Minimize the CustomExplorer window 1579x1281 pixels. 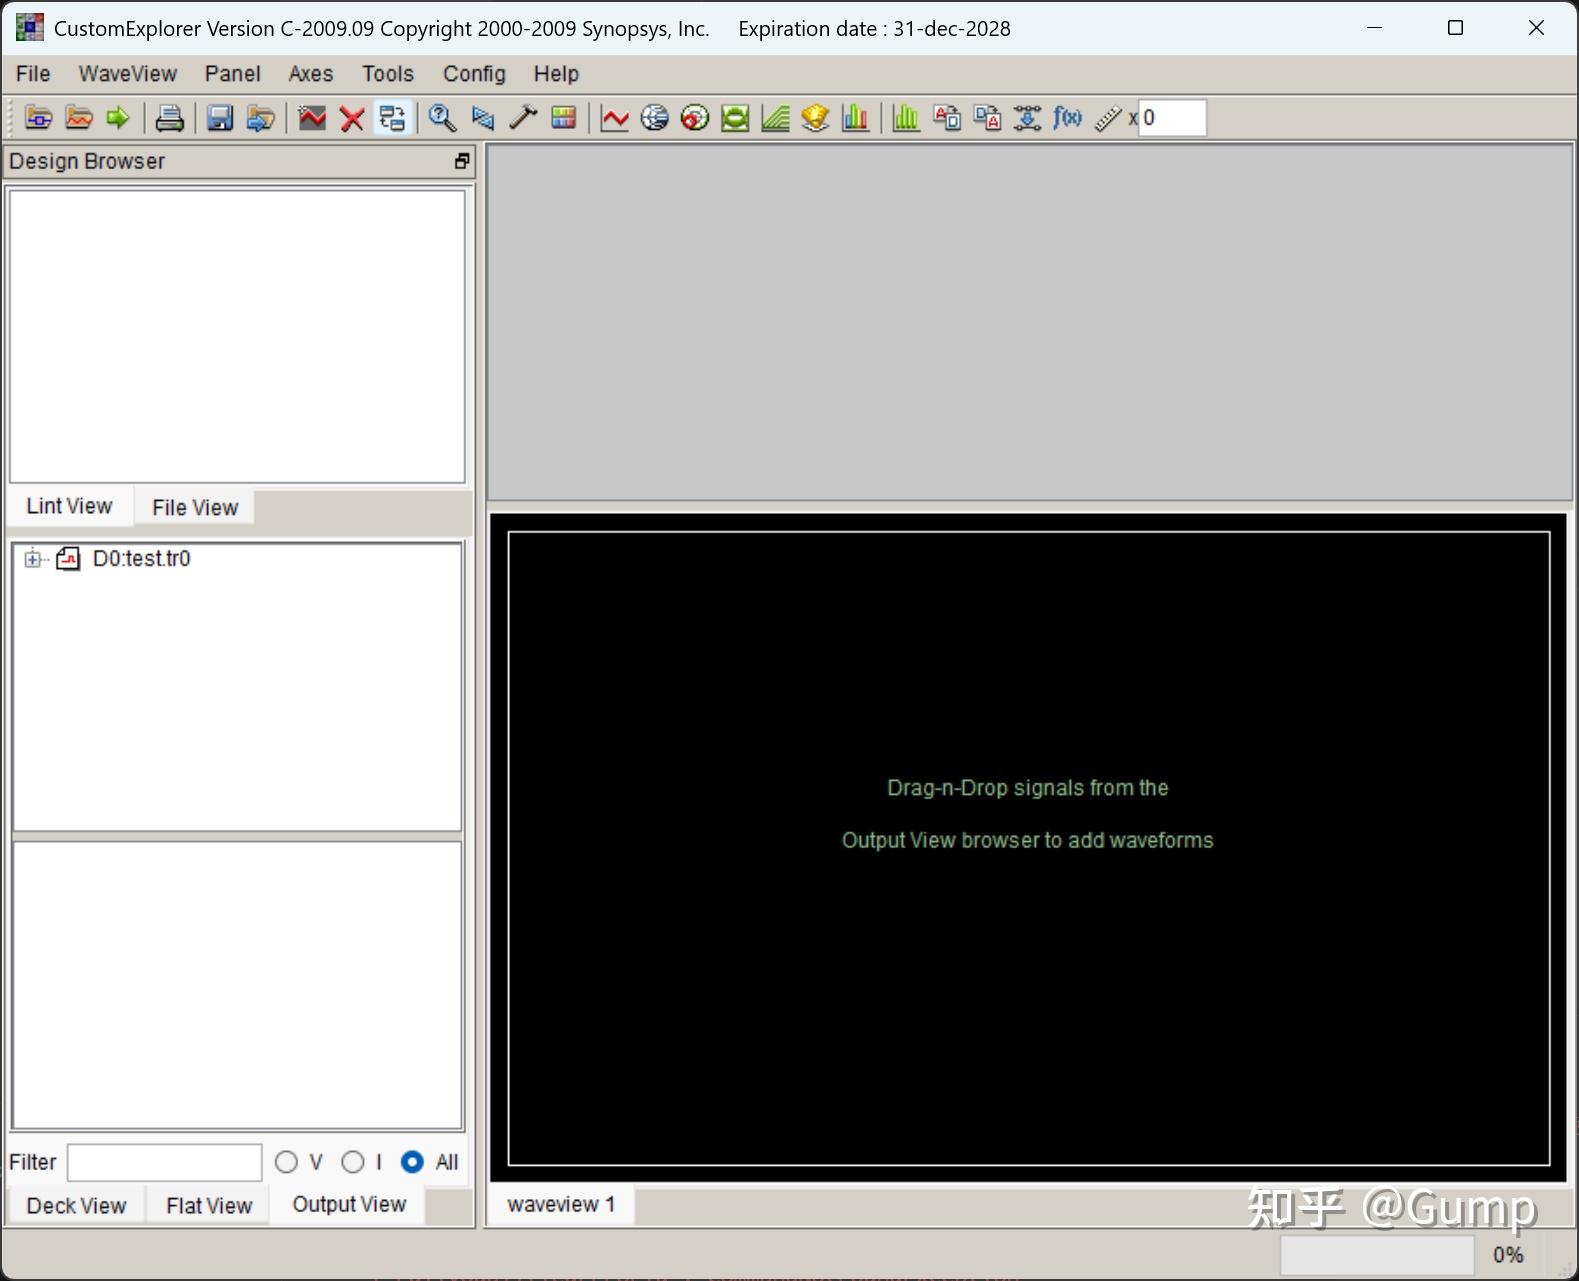tap(1375, 28)
